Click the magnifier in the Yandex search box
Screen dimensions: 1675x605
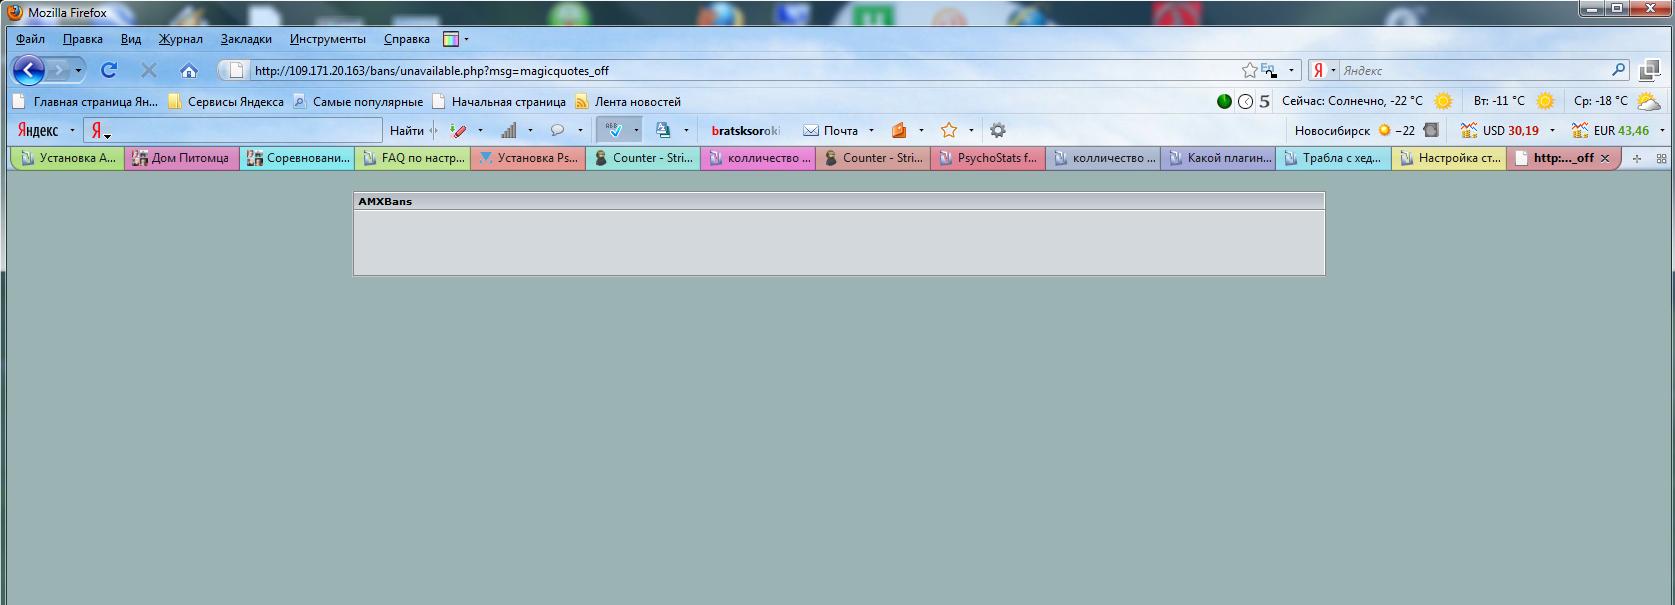(x=1619, y=70)
